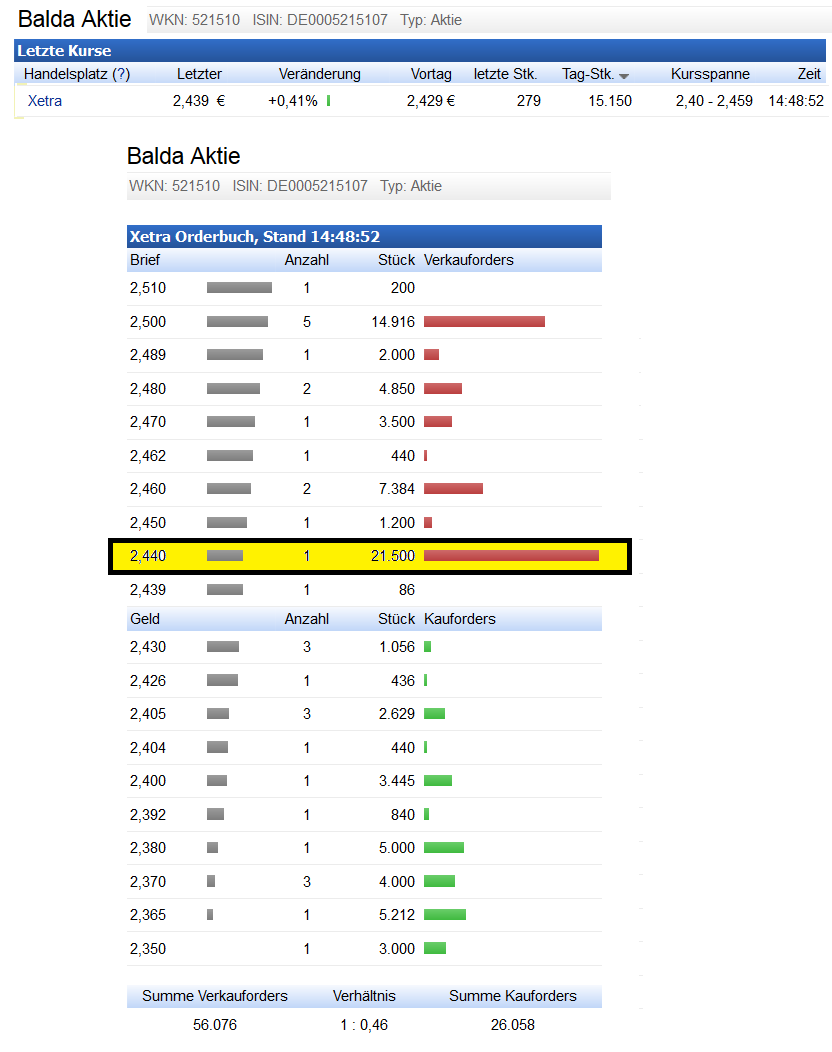Click the sell volume 4.850

click(x=397, y=389)
